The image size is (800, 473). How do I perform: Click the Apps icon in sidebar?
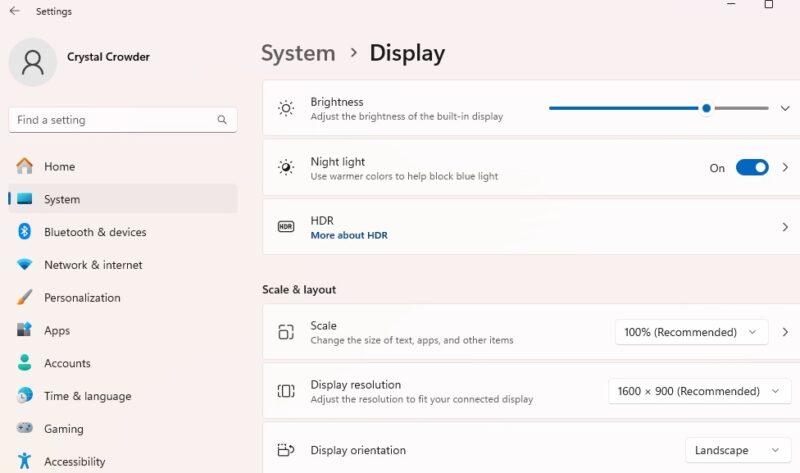[24, 330]
